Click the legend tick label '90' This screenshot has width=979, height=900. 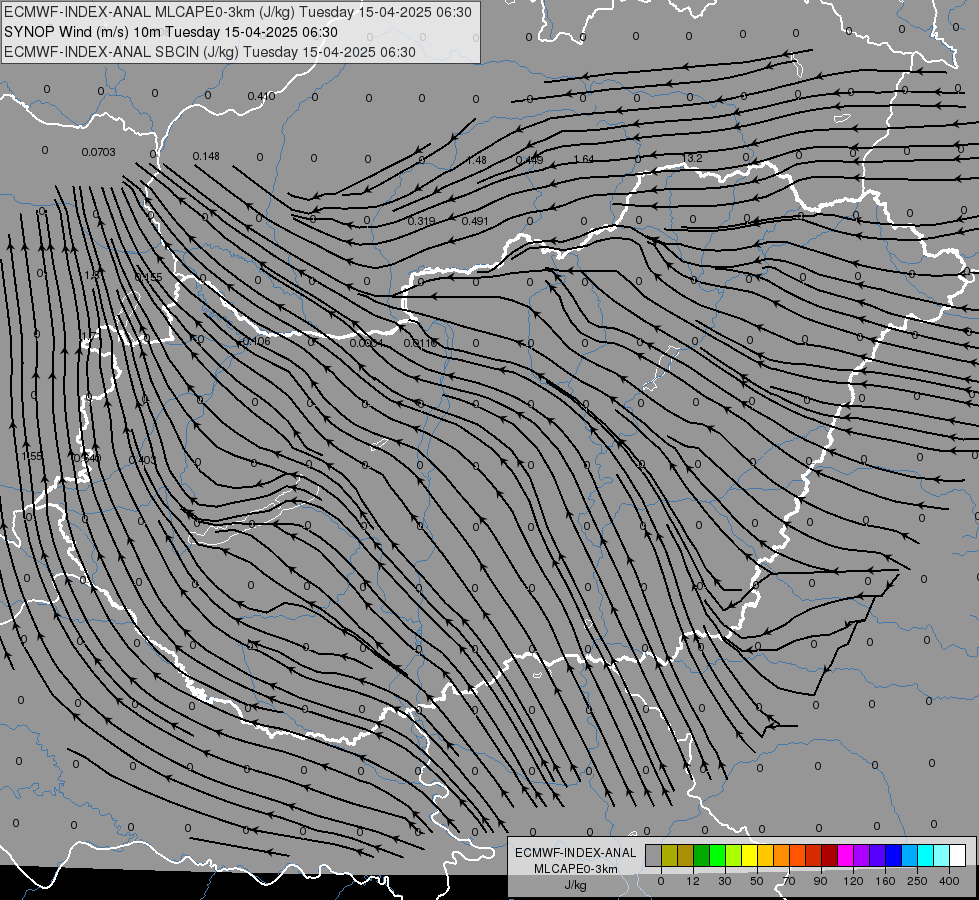click(x=820, y=881)
